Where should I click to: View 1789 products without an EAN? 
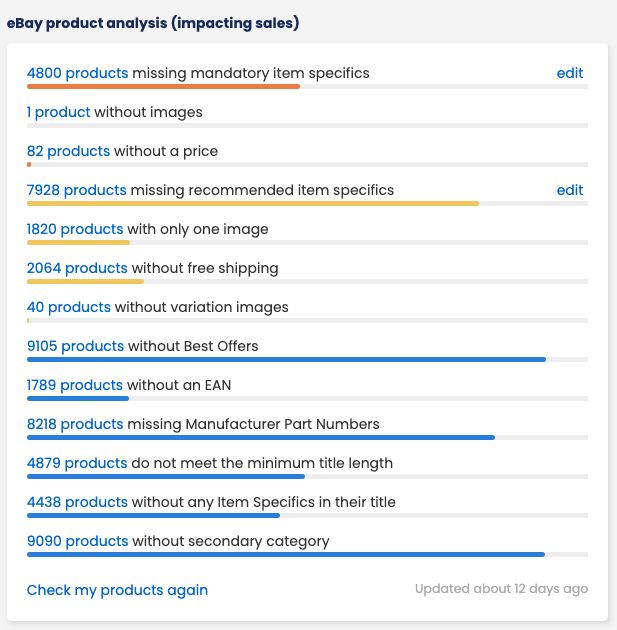coord(75,385)
